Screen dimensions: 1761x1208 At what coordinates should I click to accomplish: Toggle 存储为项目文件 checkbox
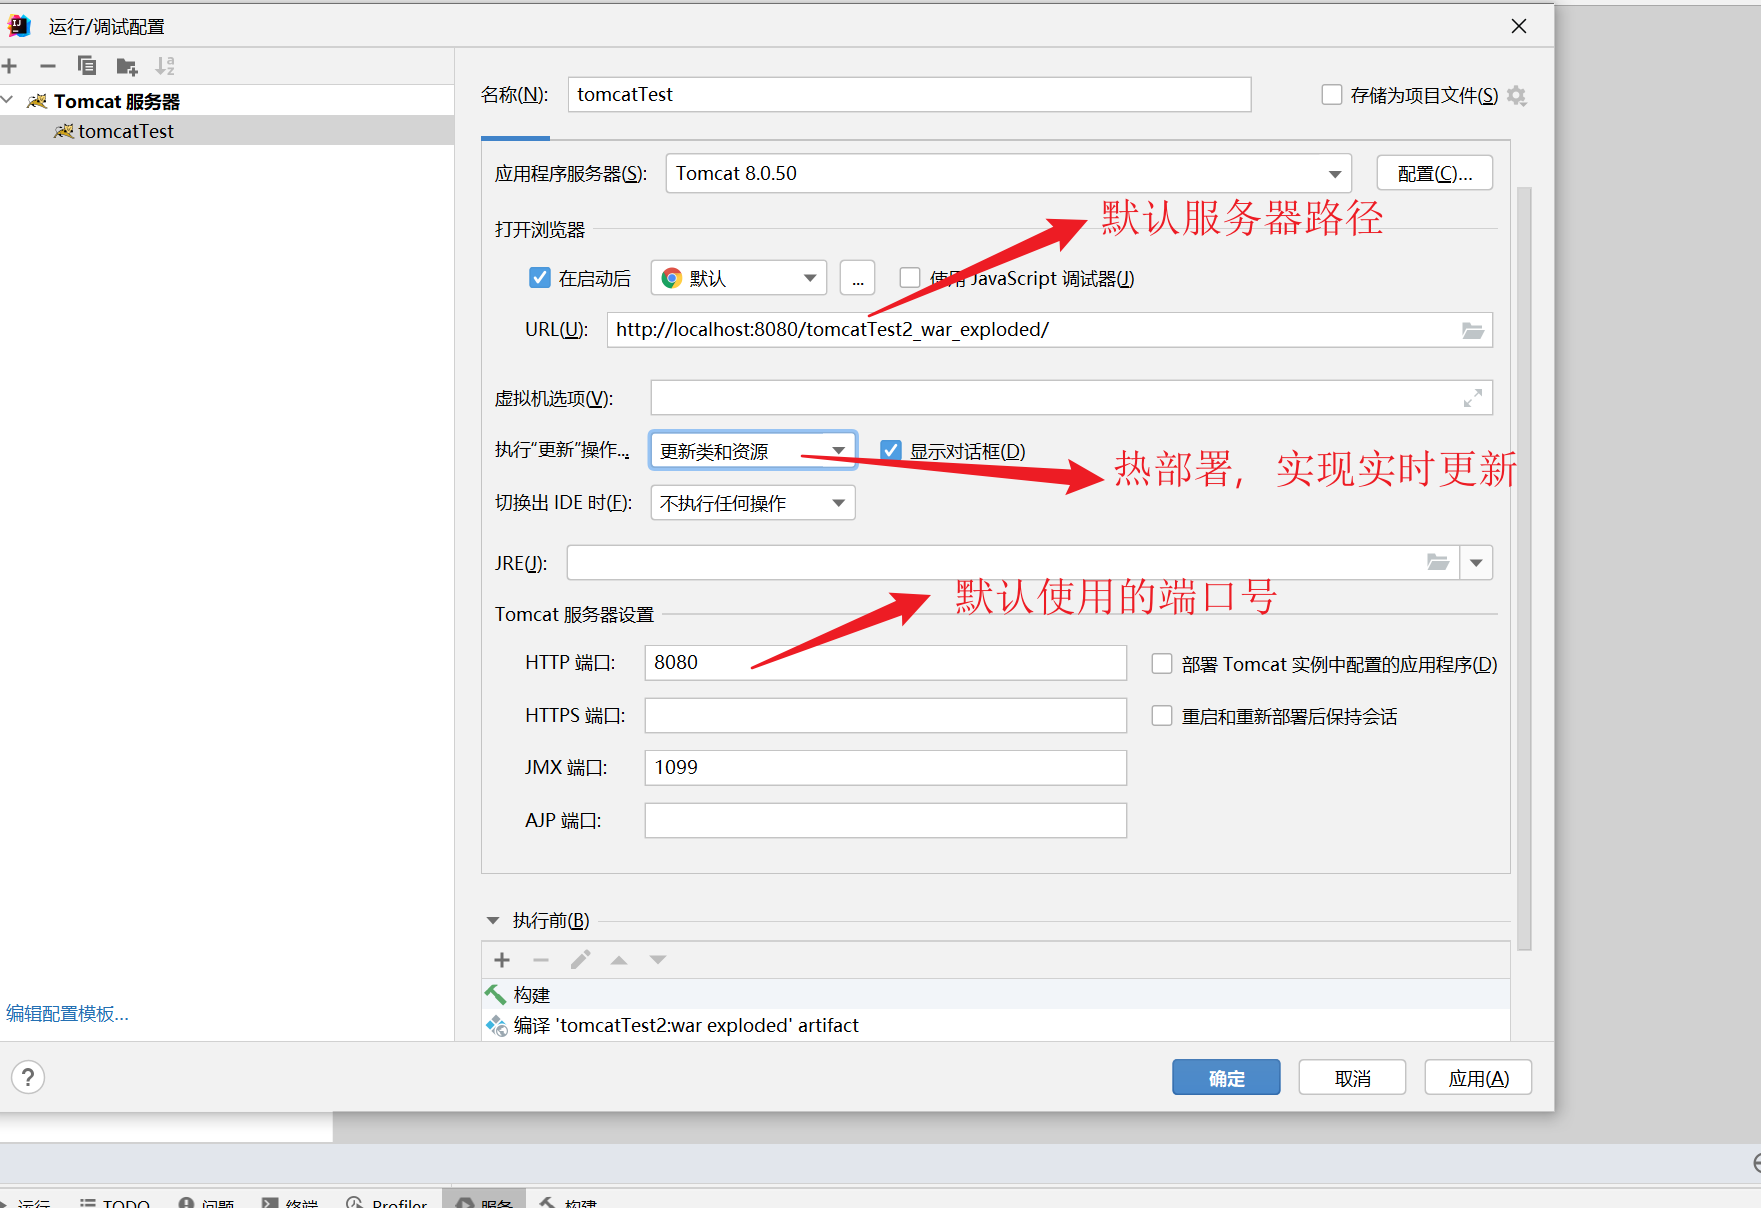pos(1332,95)
